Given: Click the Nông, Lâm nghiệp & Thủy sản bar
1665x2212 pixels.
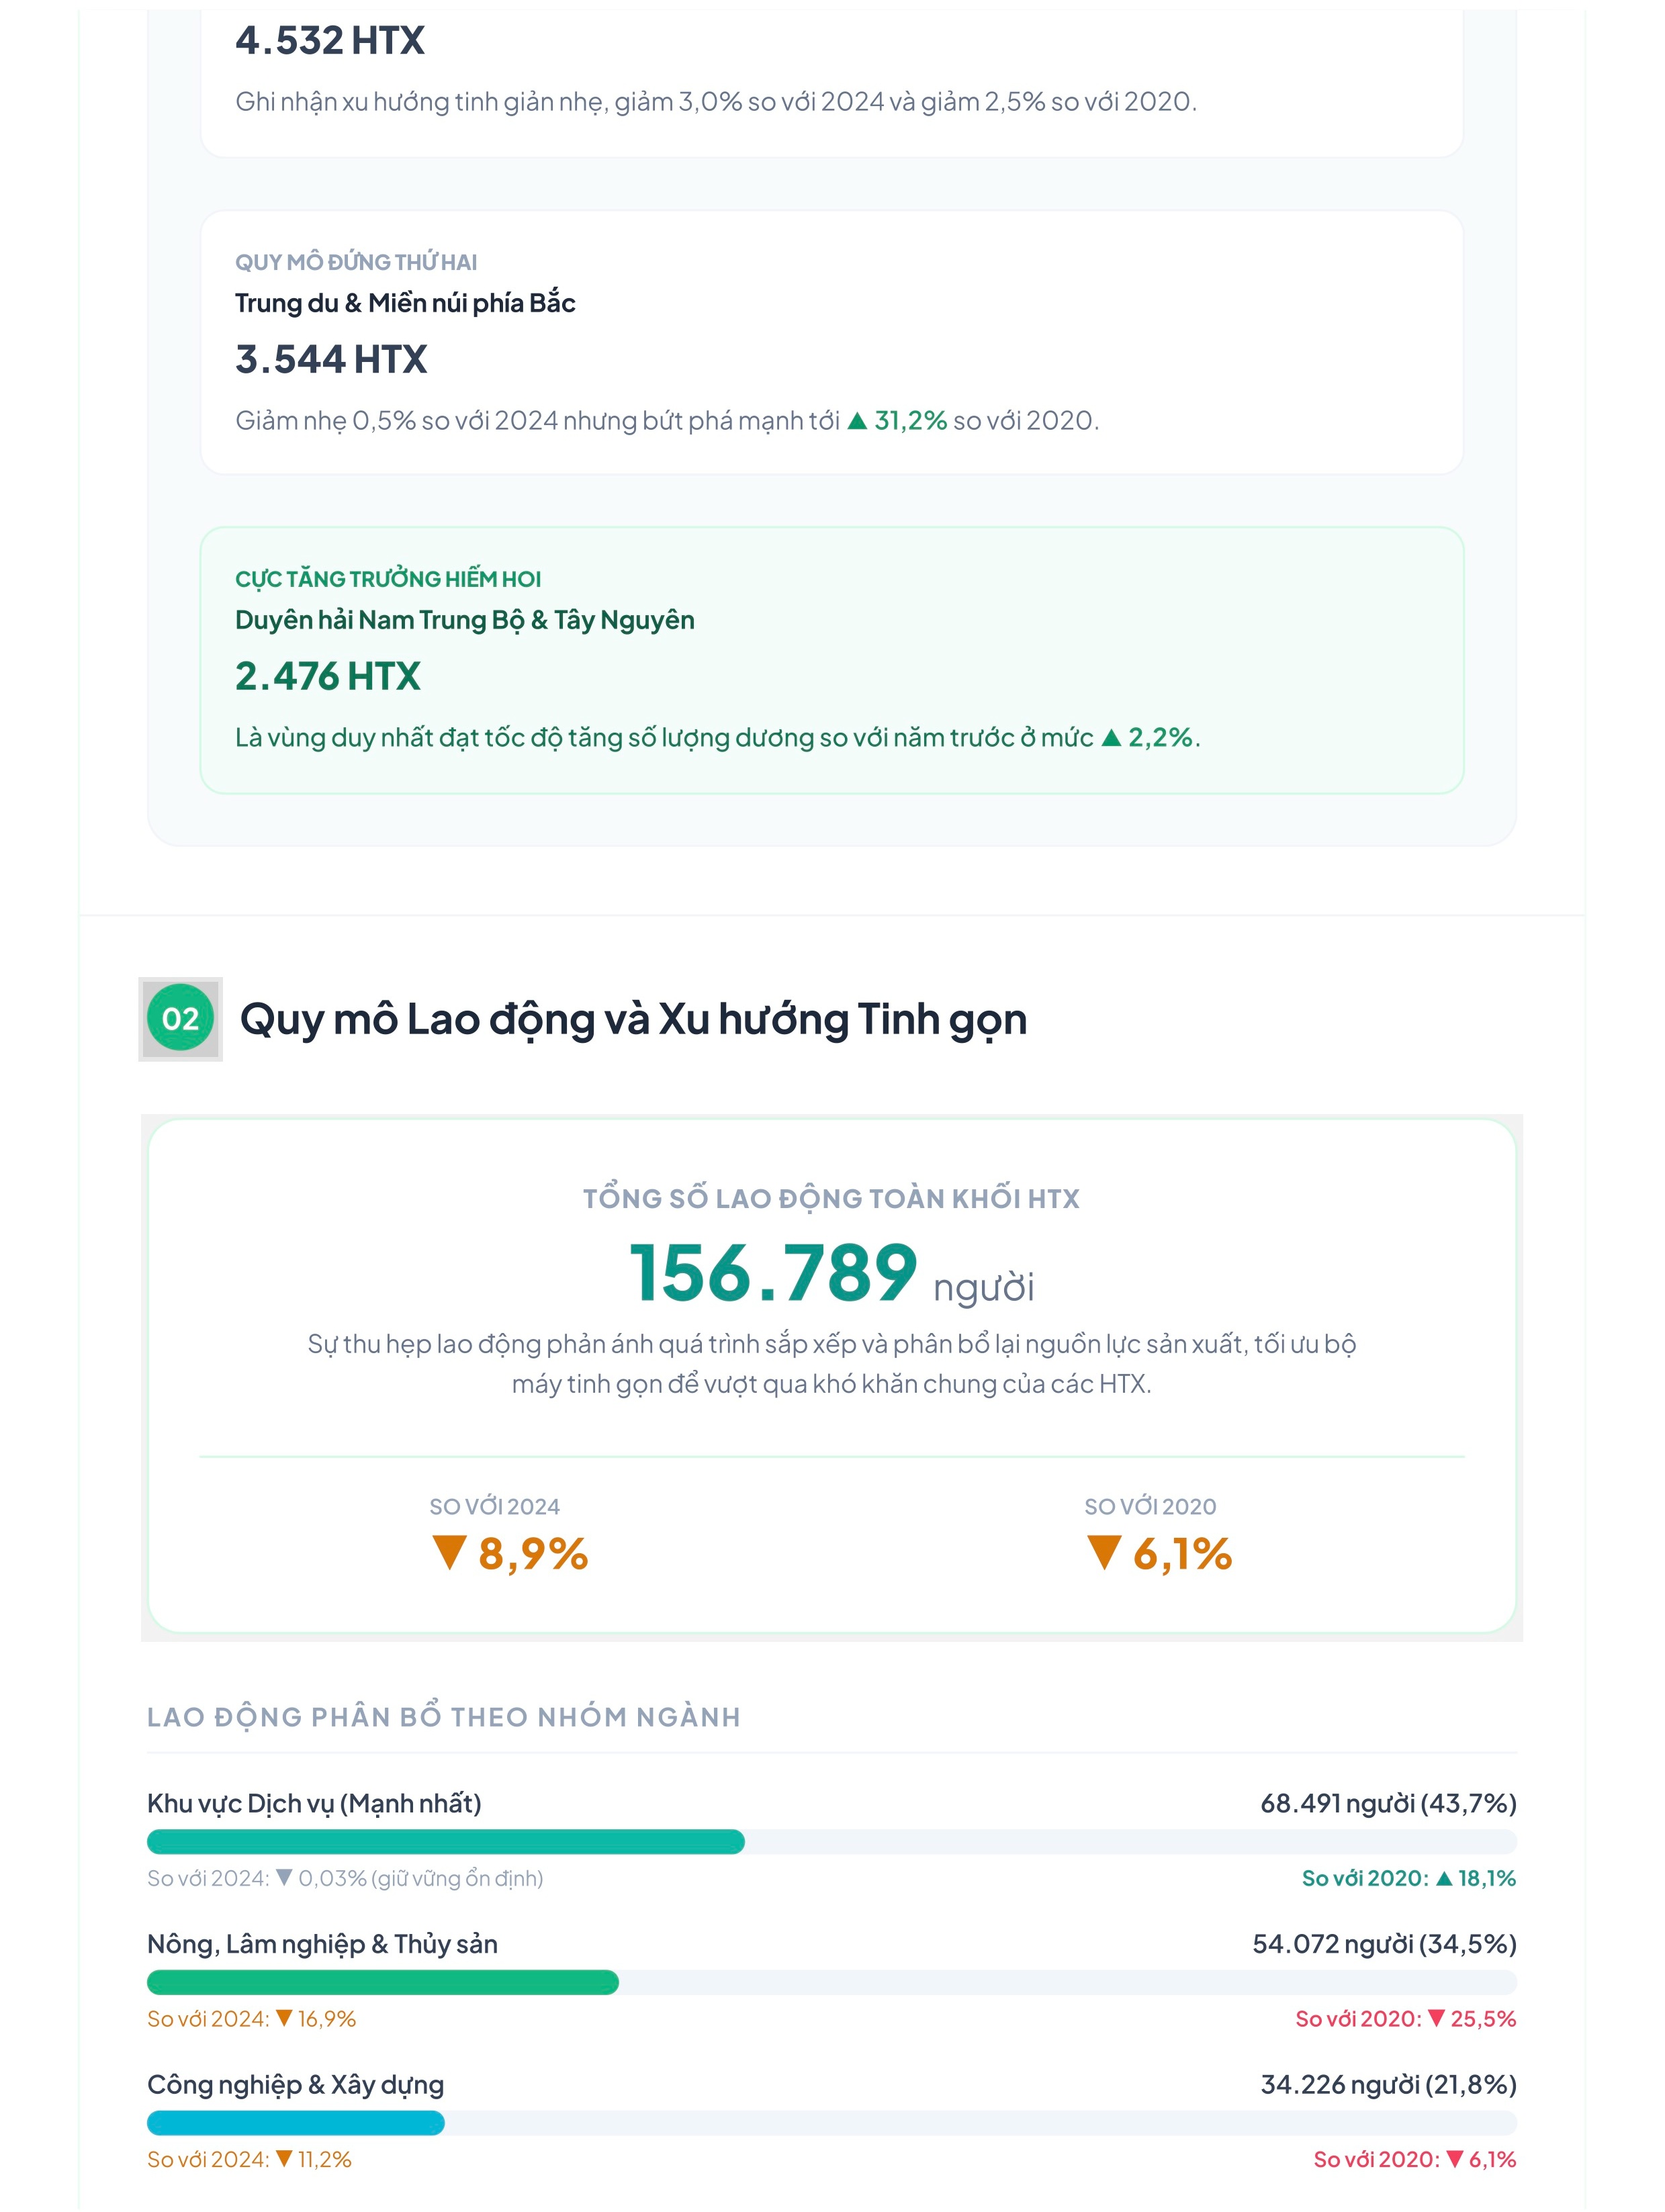Looking at the screenshot, I should pos(832,1982).
